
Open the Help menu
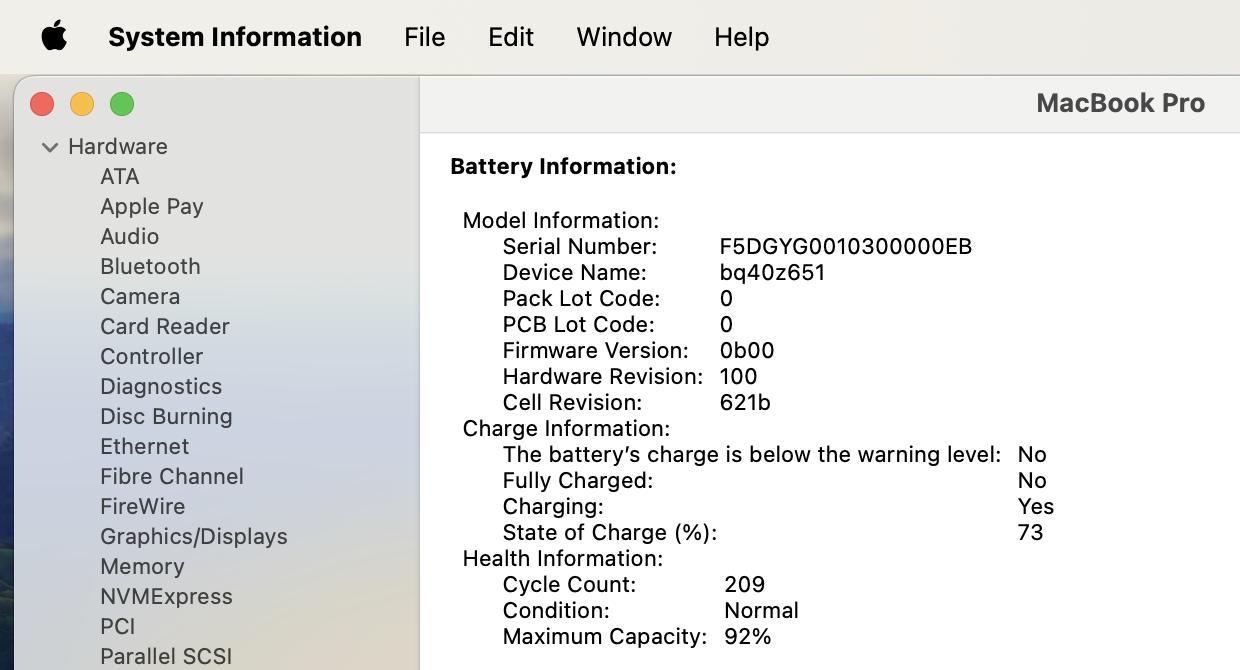coord(741,37)
